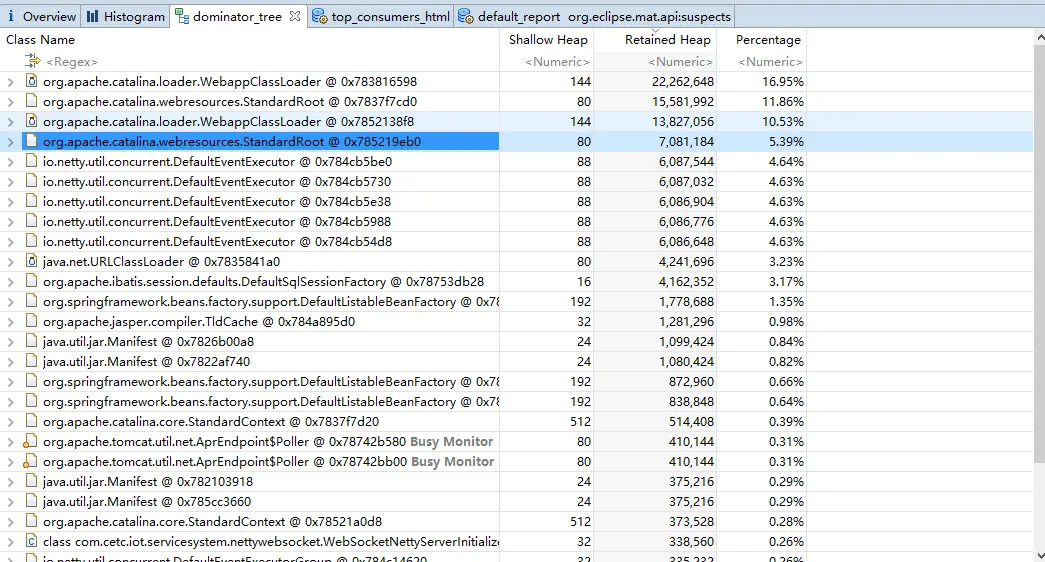
Task: Open the top_consumers_html tab
Action: [381, 16]
